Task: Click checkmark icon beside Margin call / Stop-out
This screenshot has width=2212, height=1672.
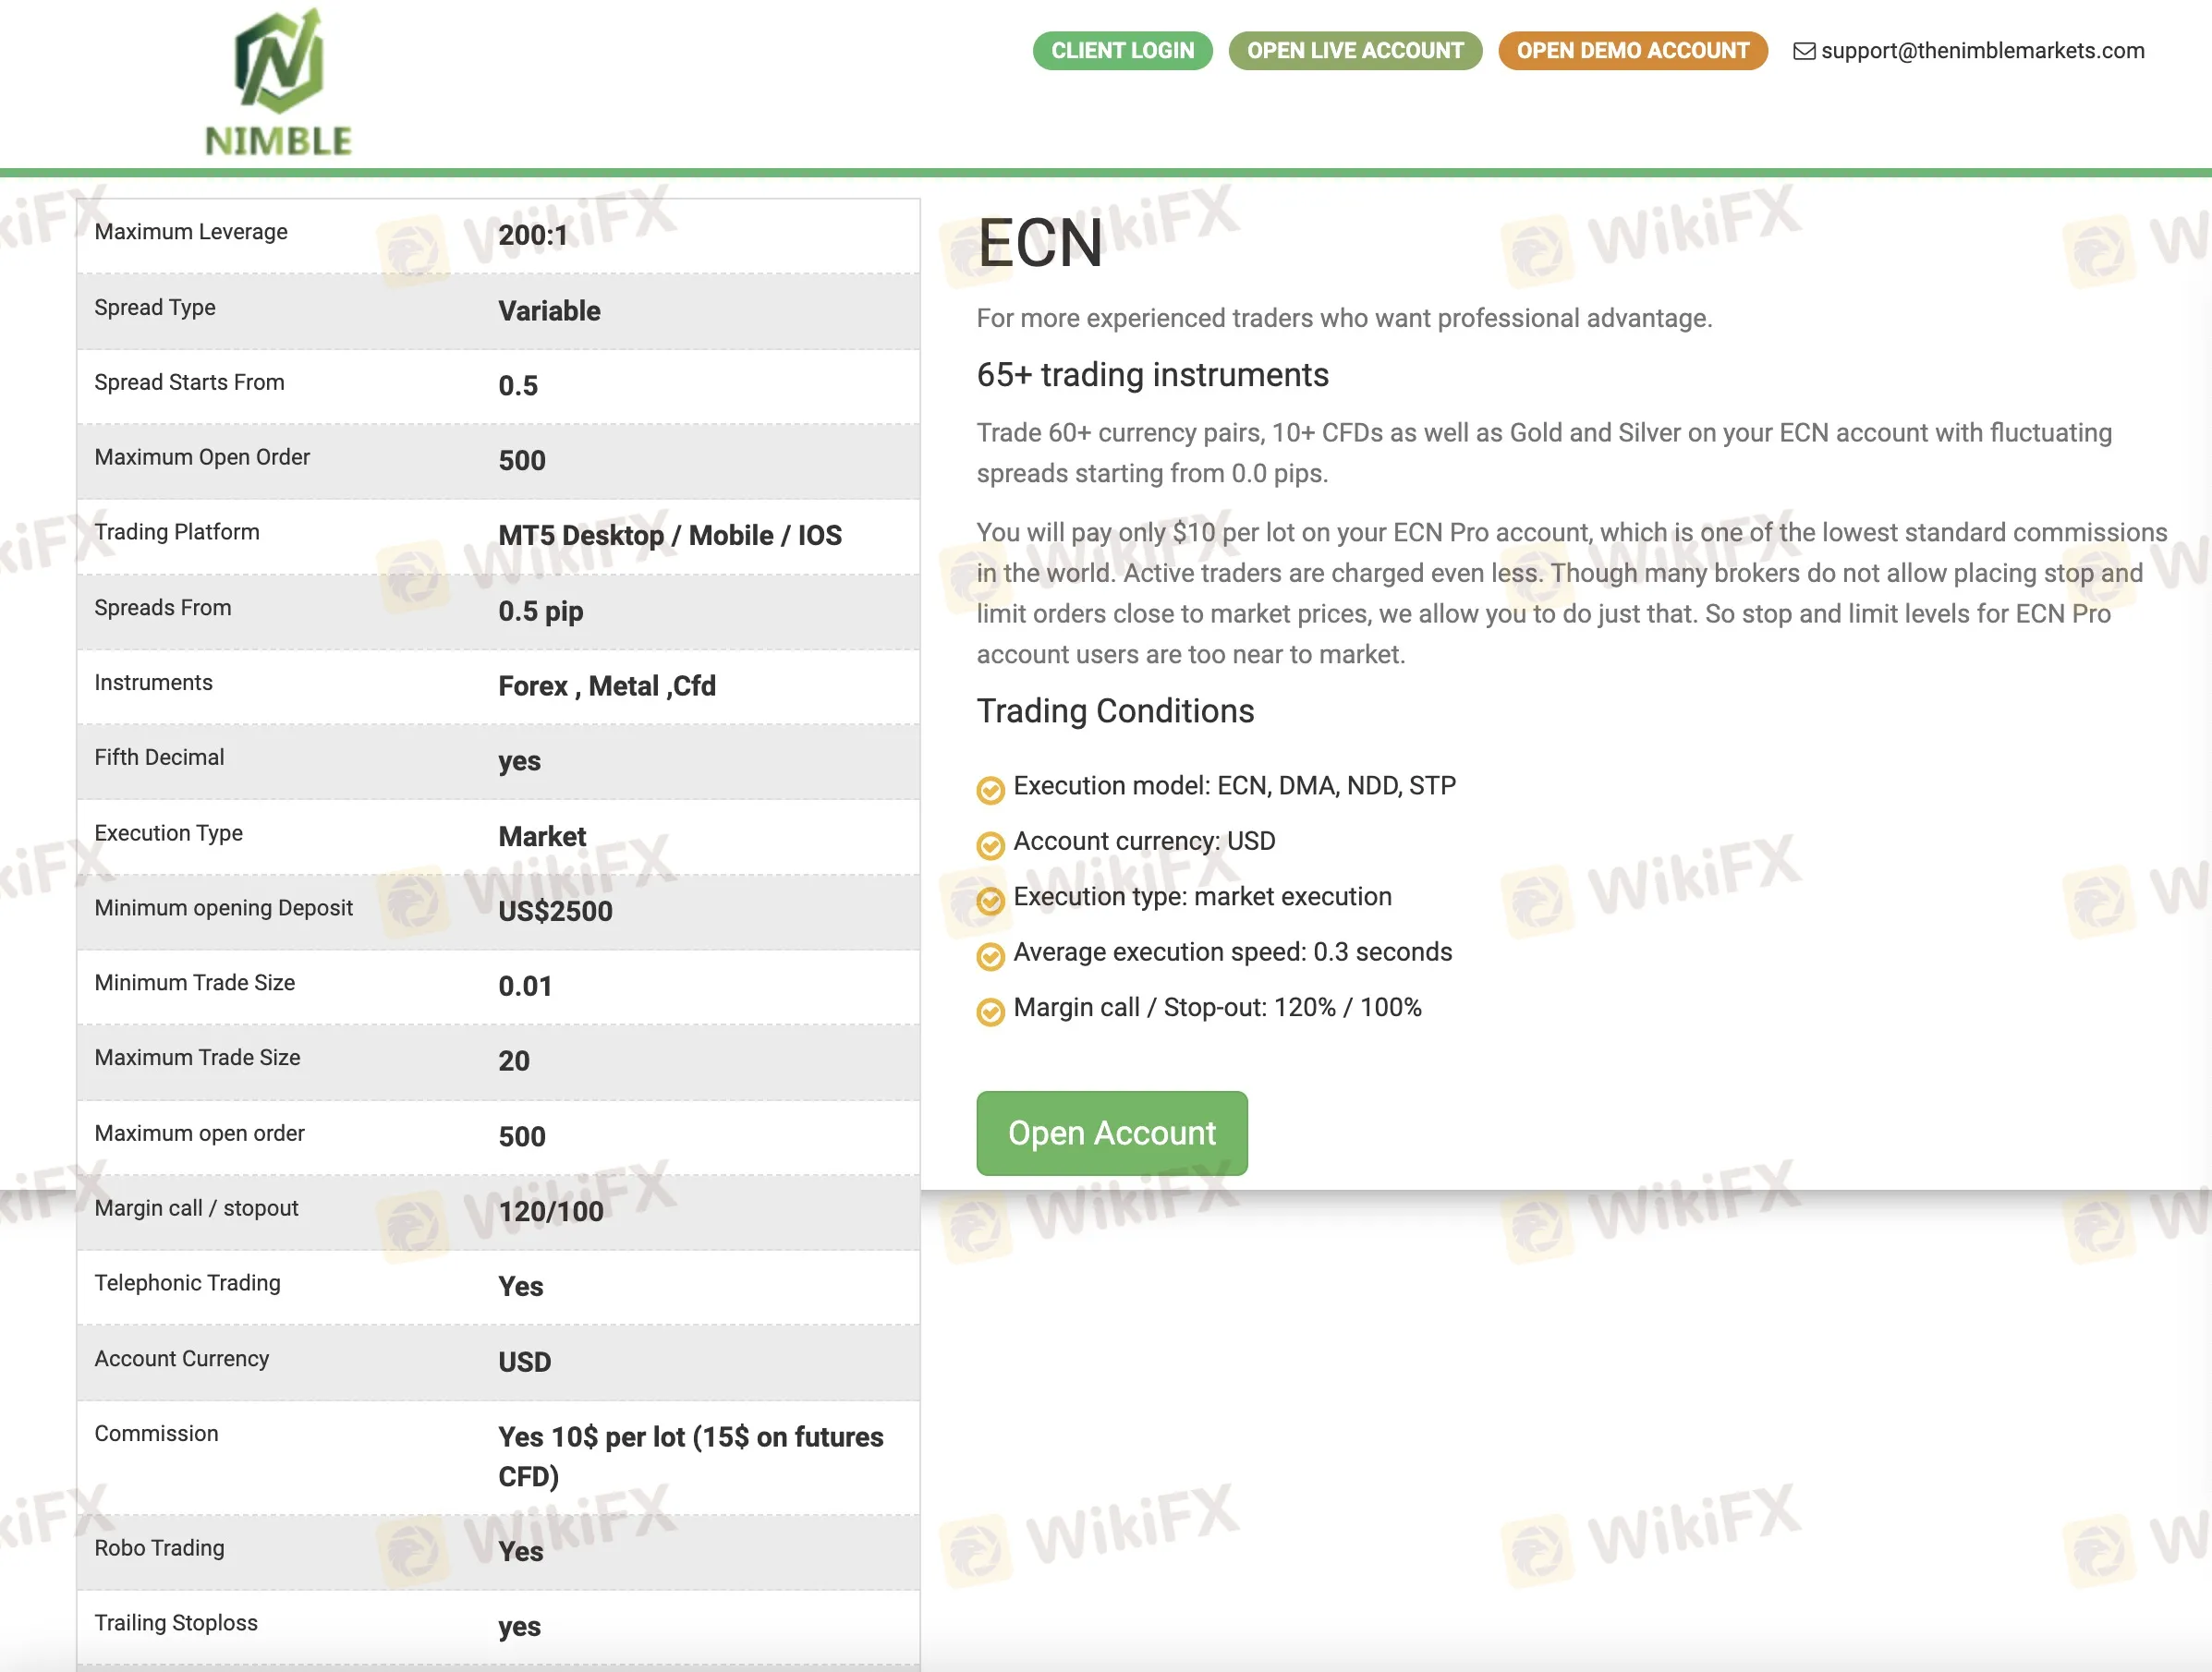Action: click(x=990, y=1012)
